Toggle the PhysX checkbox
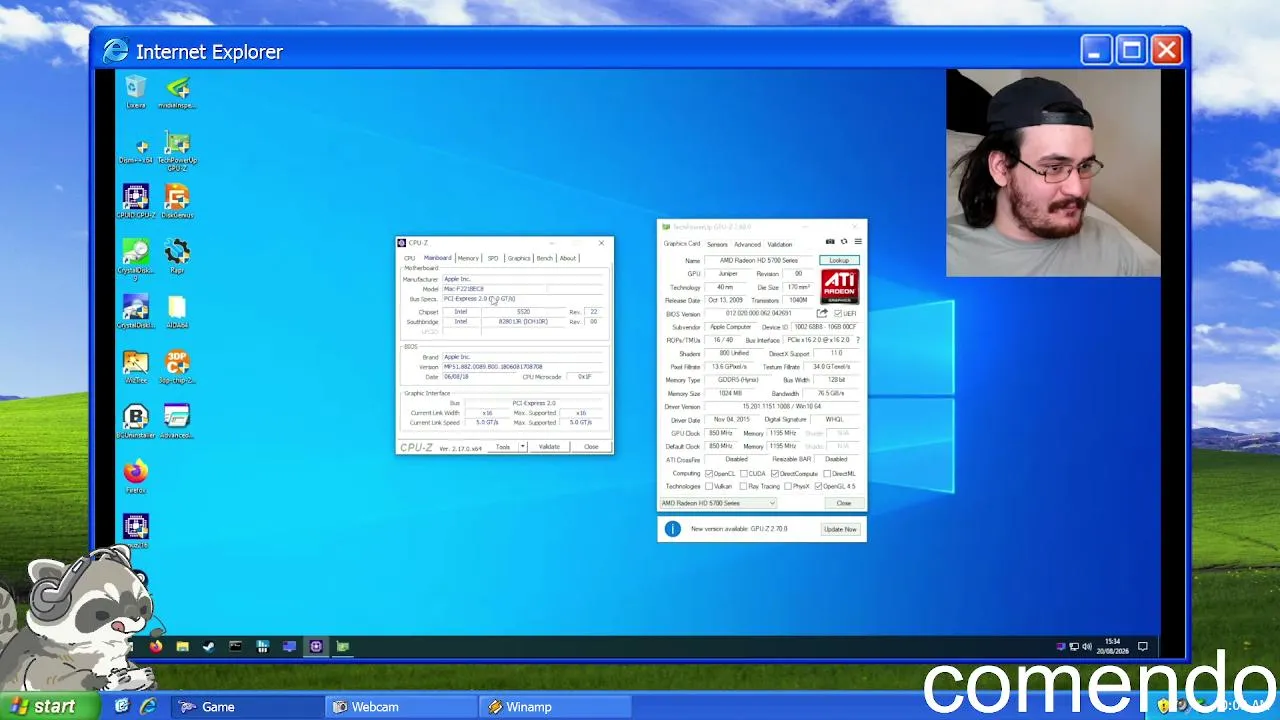This screenshot has width=1280, height=720. click(x=788, y=486)
